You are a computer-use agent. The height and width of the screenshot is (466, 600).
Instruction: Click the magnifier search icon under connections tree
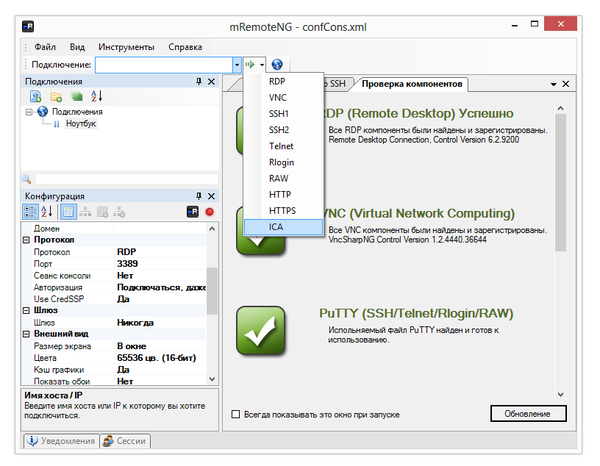(26, 179)
